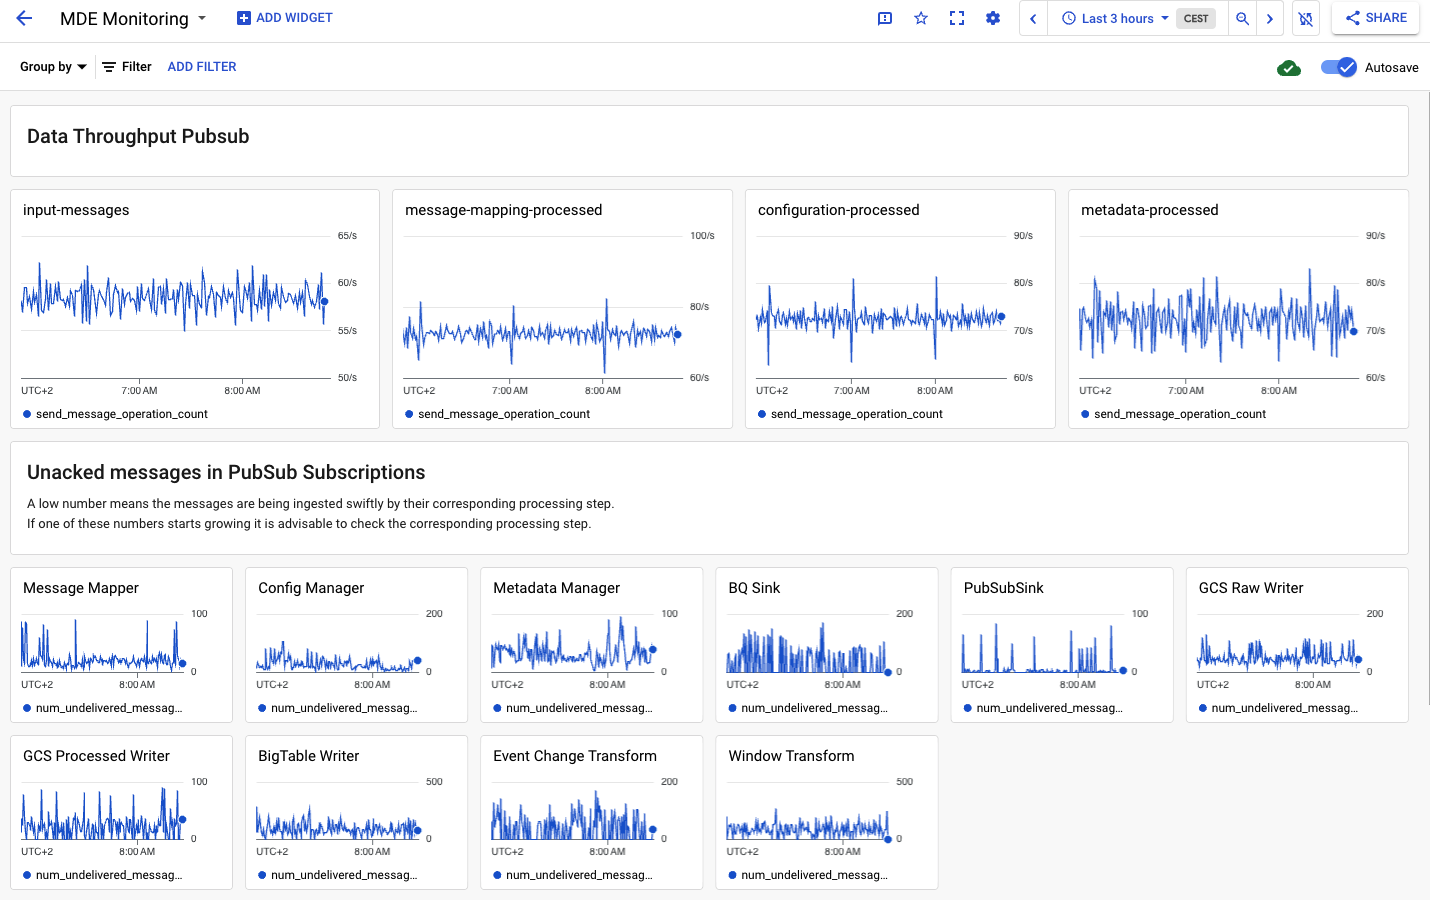
Task: Click the zoom magnifier in the time range bar
Action: pos(1242,18)
